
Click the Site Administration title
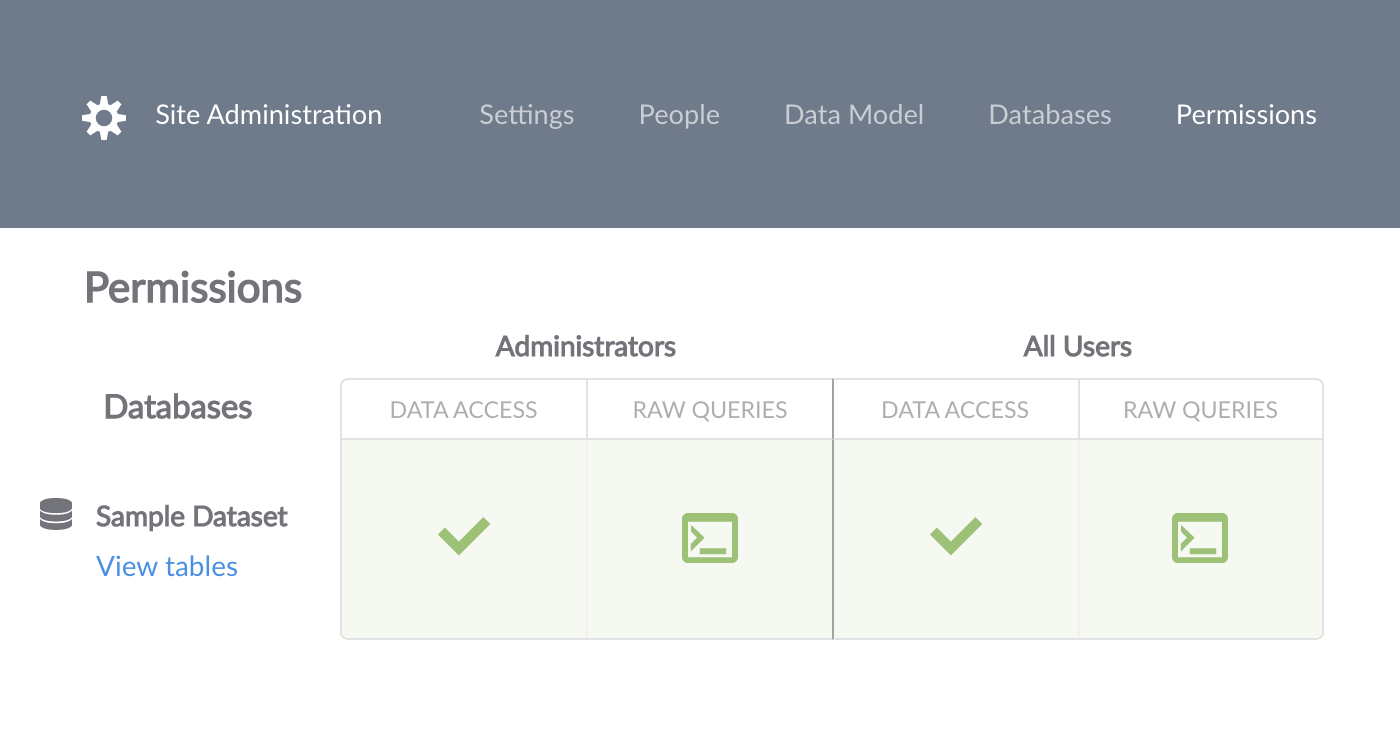[268, 115]
